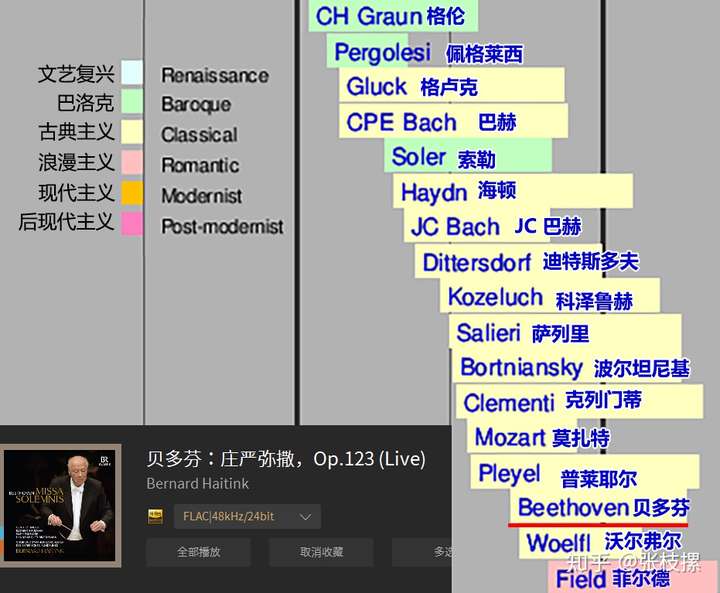The width and height of the screenshot is (720, 593).
Task: Click the Modernist orange color swatch
Action: pyautogui.click(x=132, y=192)
